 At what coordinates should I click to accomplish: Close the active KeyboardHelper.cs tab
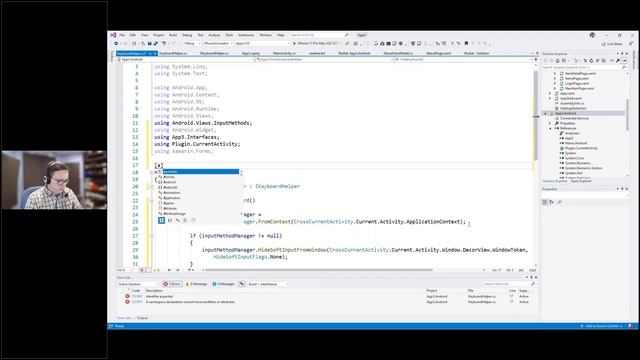pos(155,53)
